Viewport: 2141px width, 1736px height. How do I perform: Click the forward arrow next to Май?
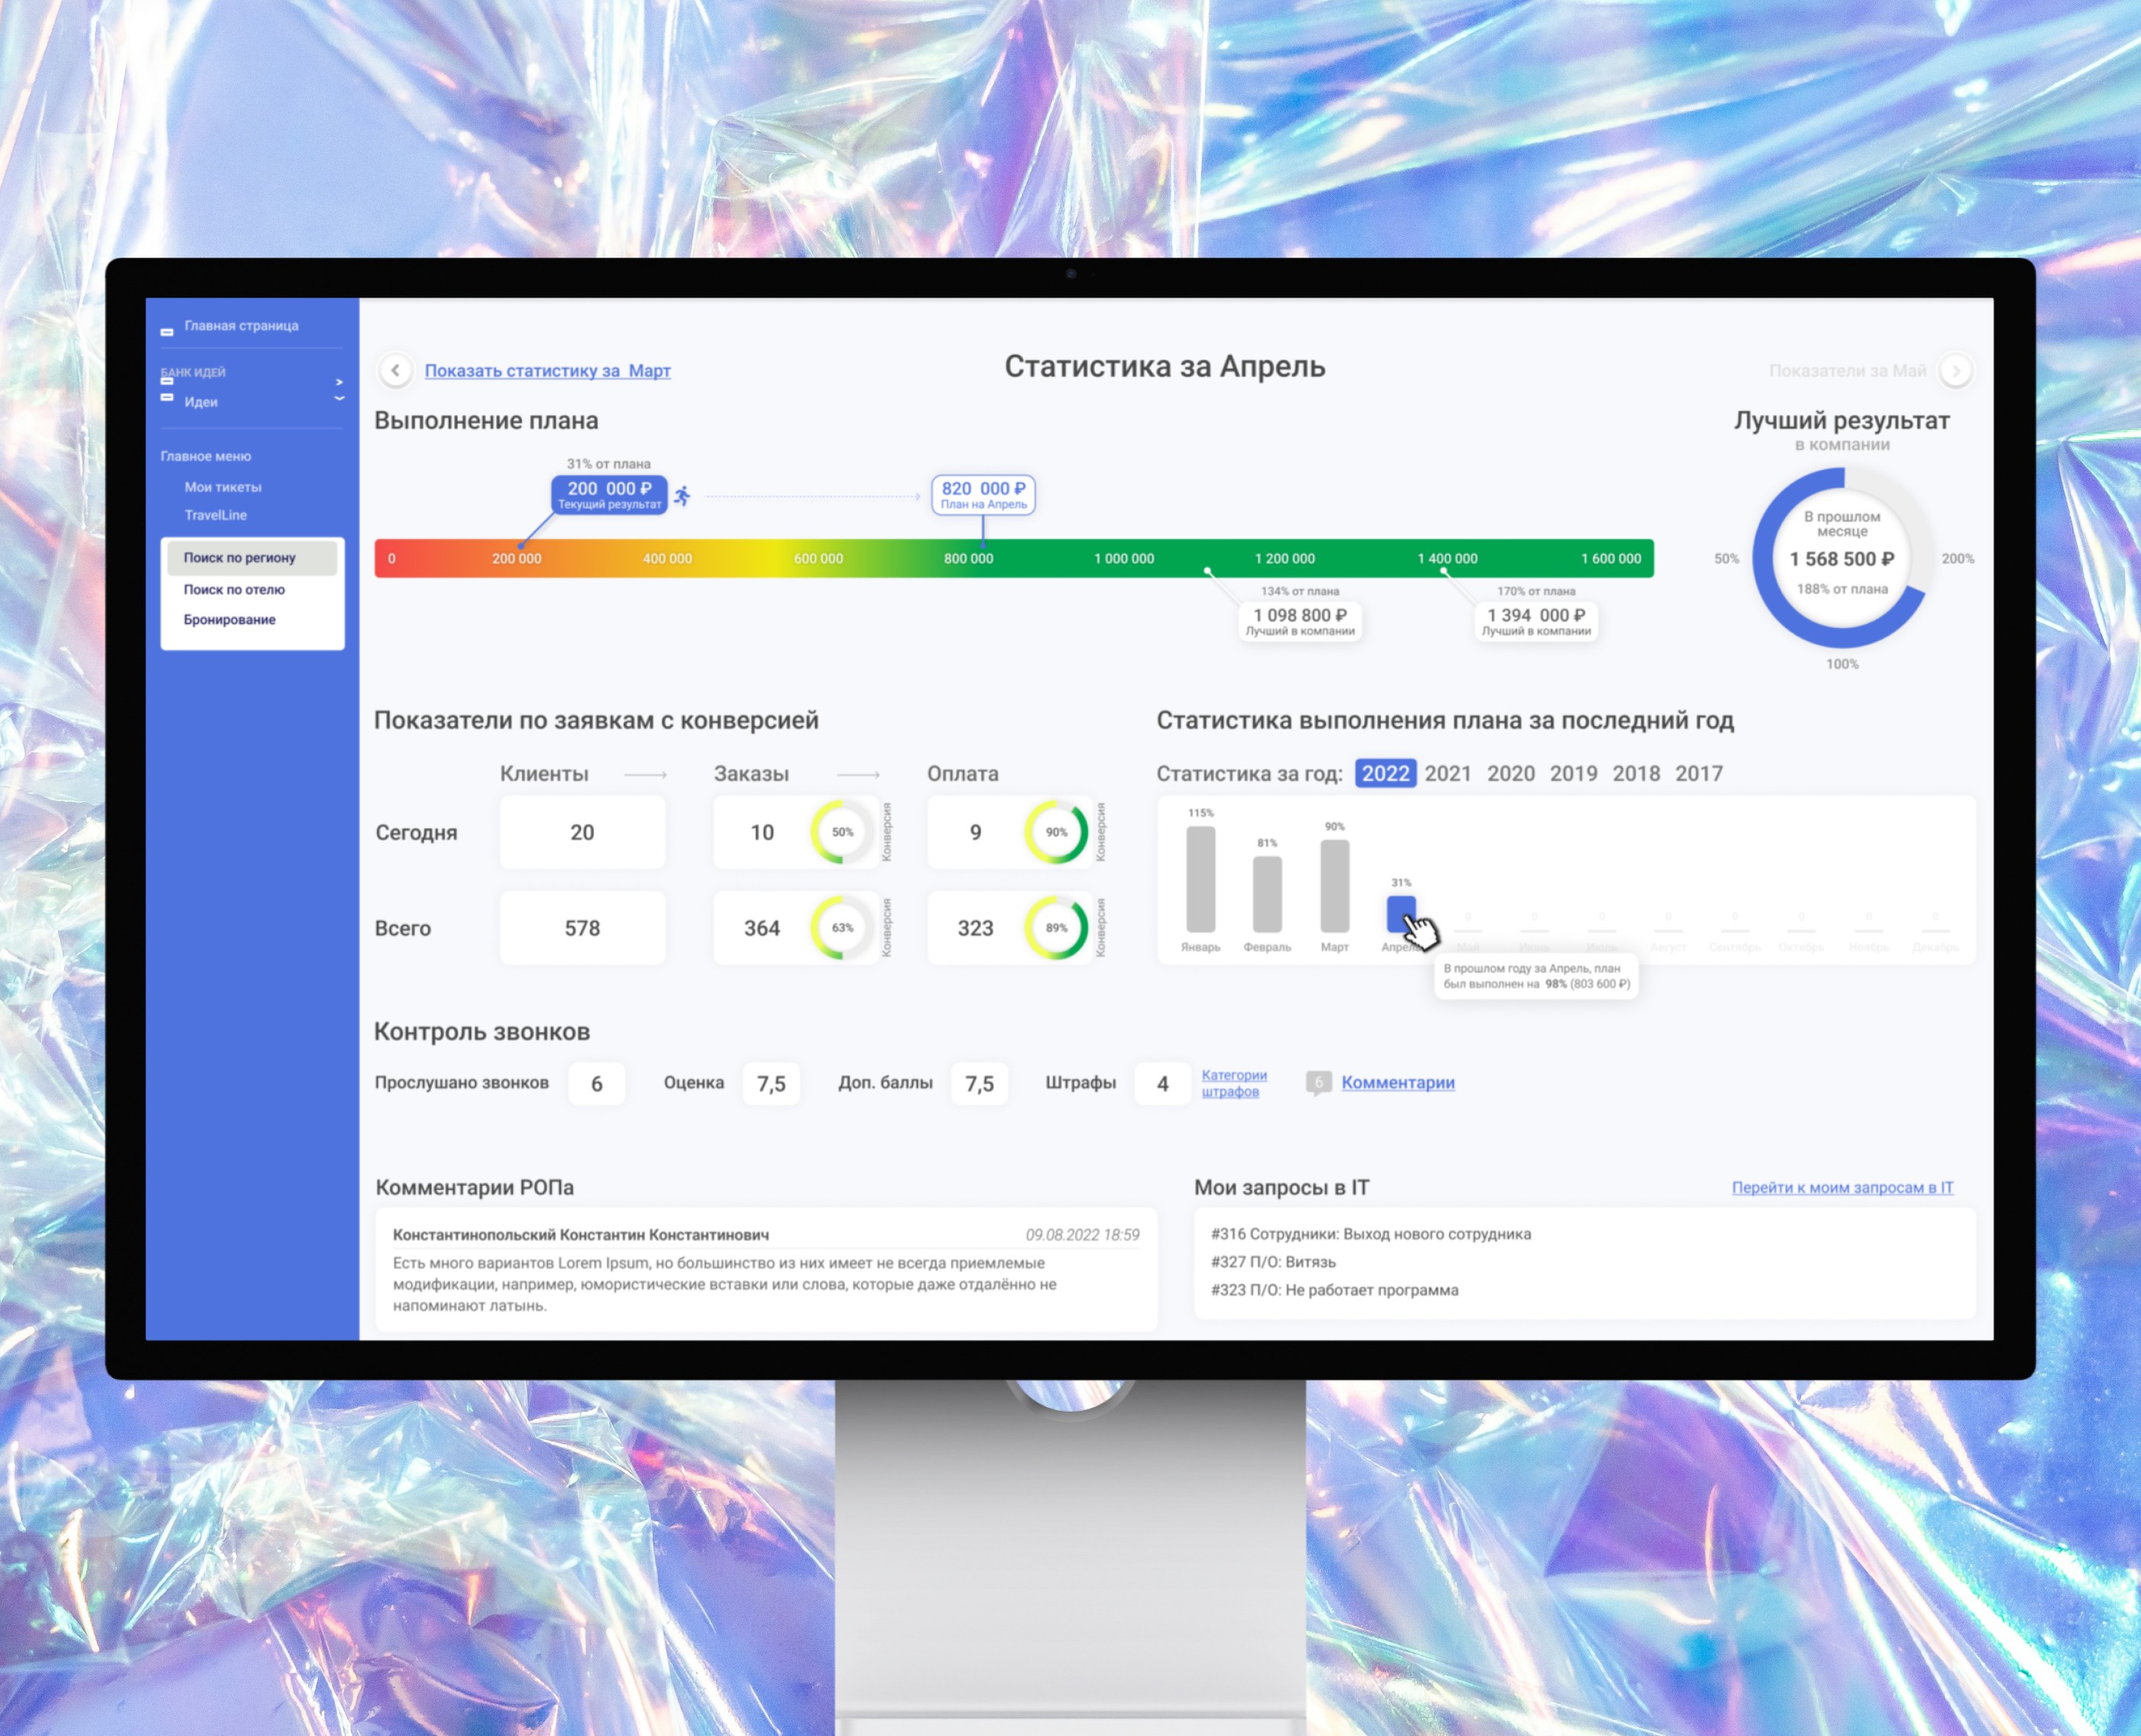tap(1955, 371)
